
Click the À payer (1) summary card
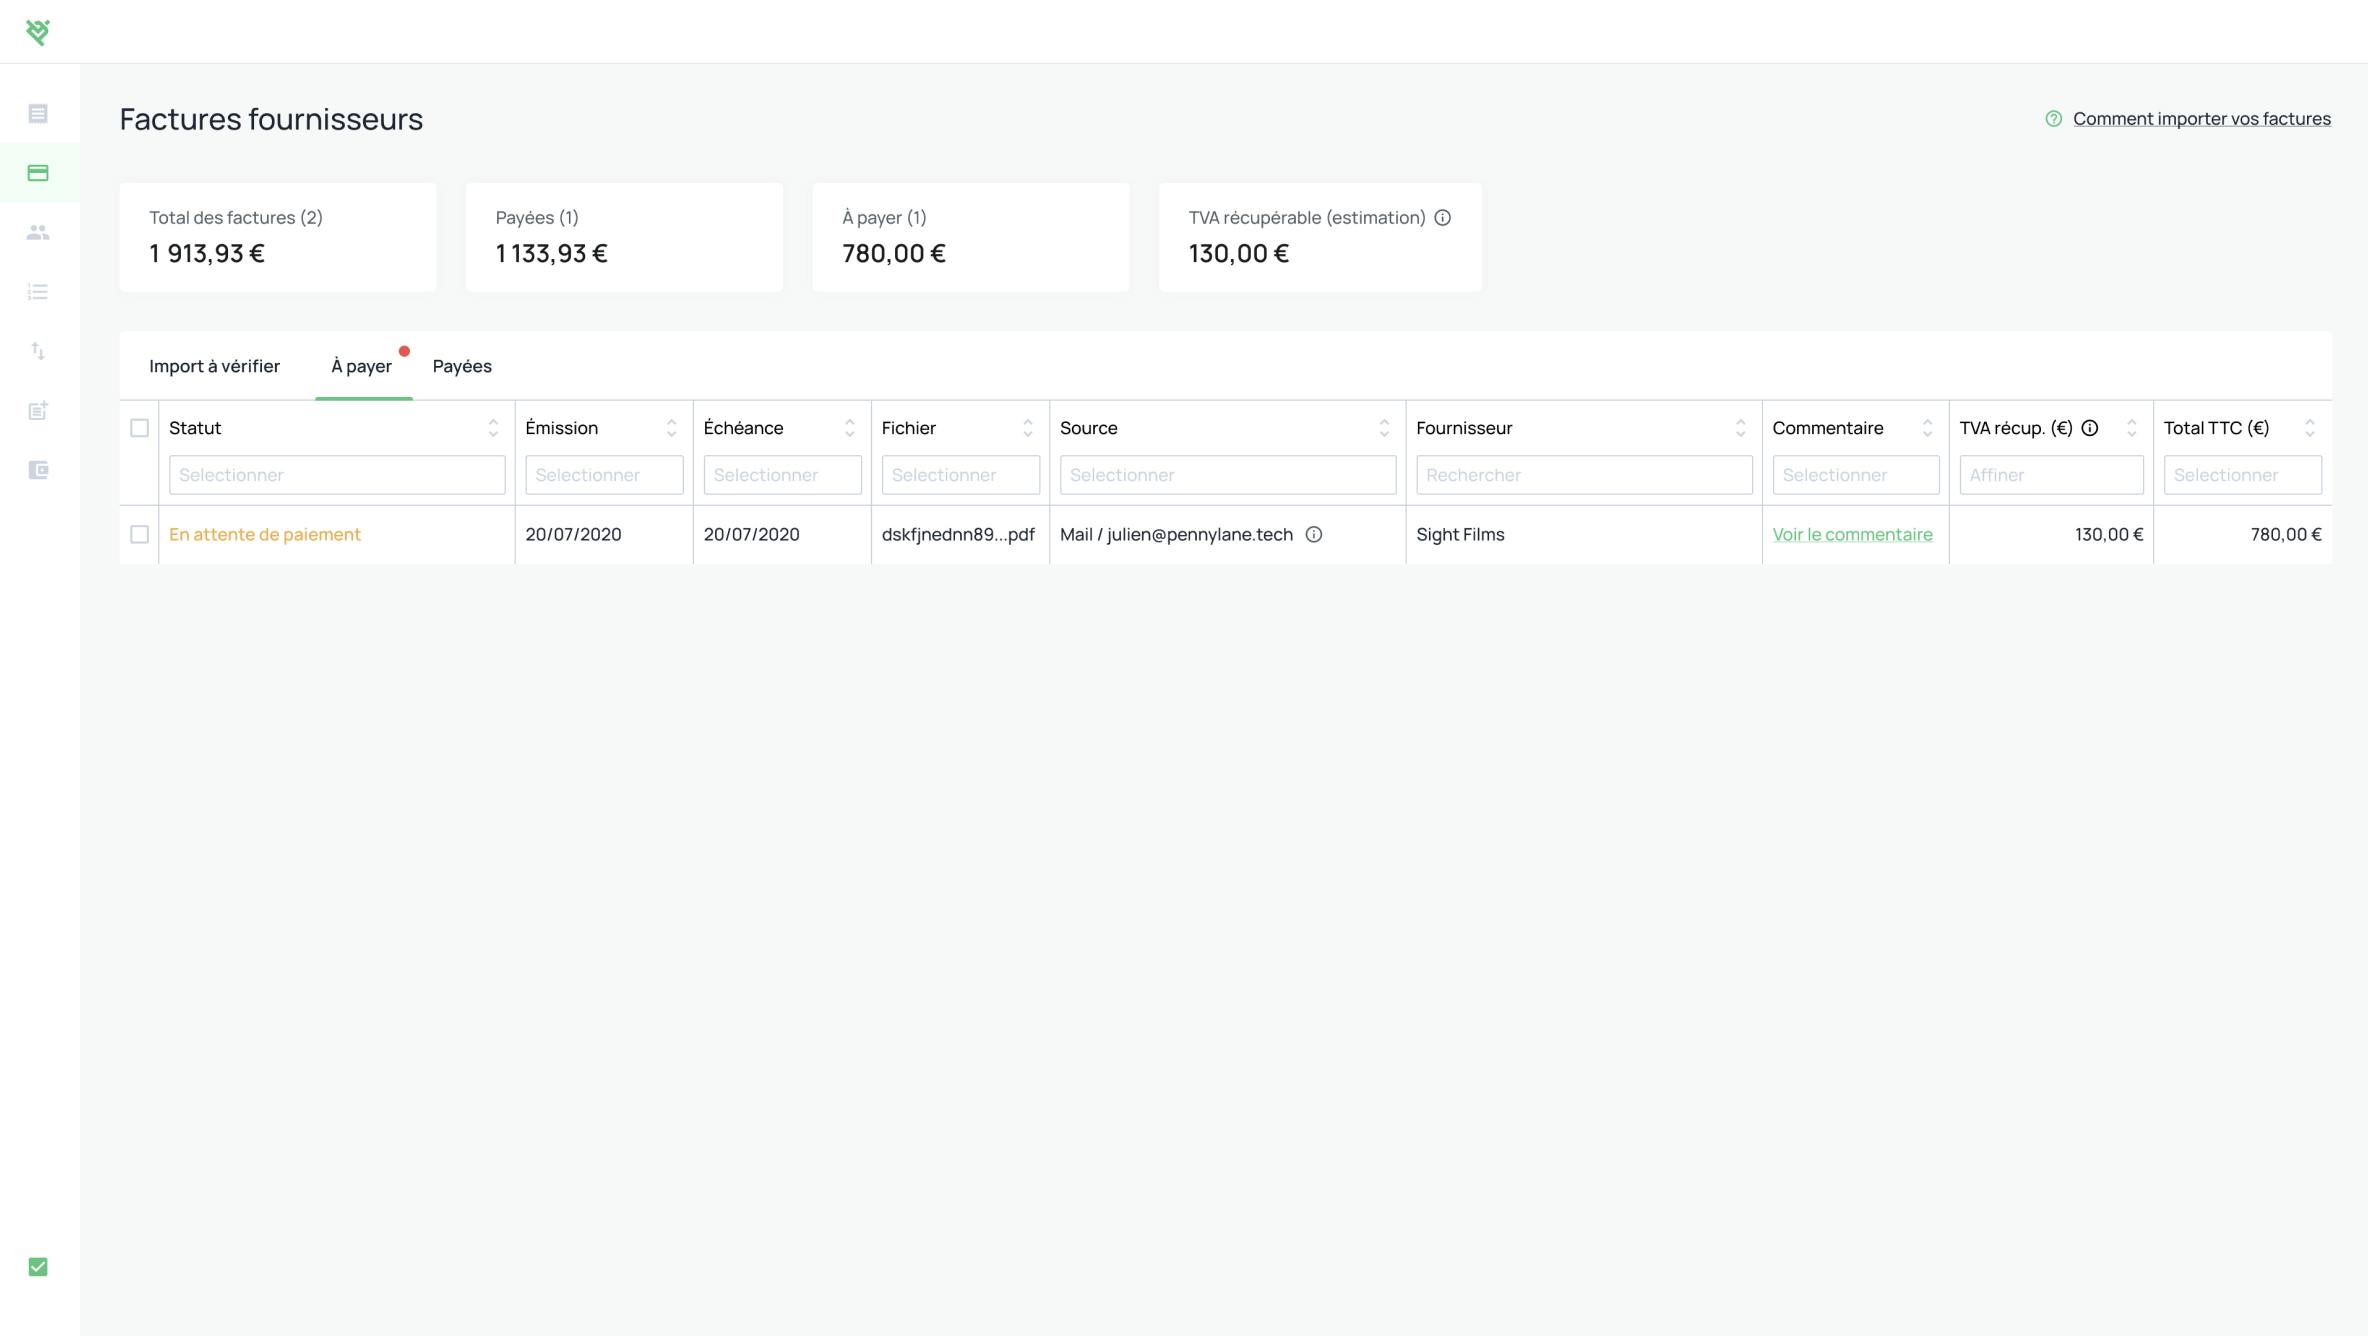pos(971,237)
